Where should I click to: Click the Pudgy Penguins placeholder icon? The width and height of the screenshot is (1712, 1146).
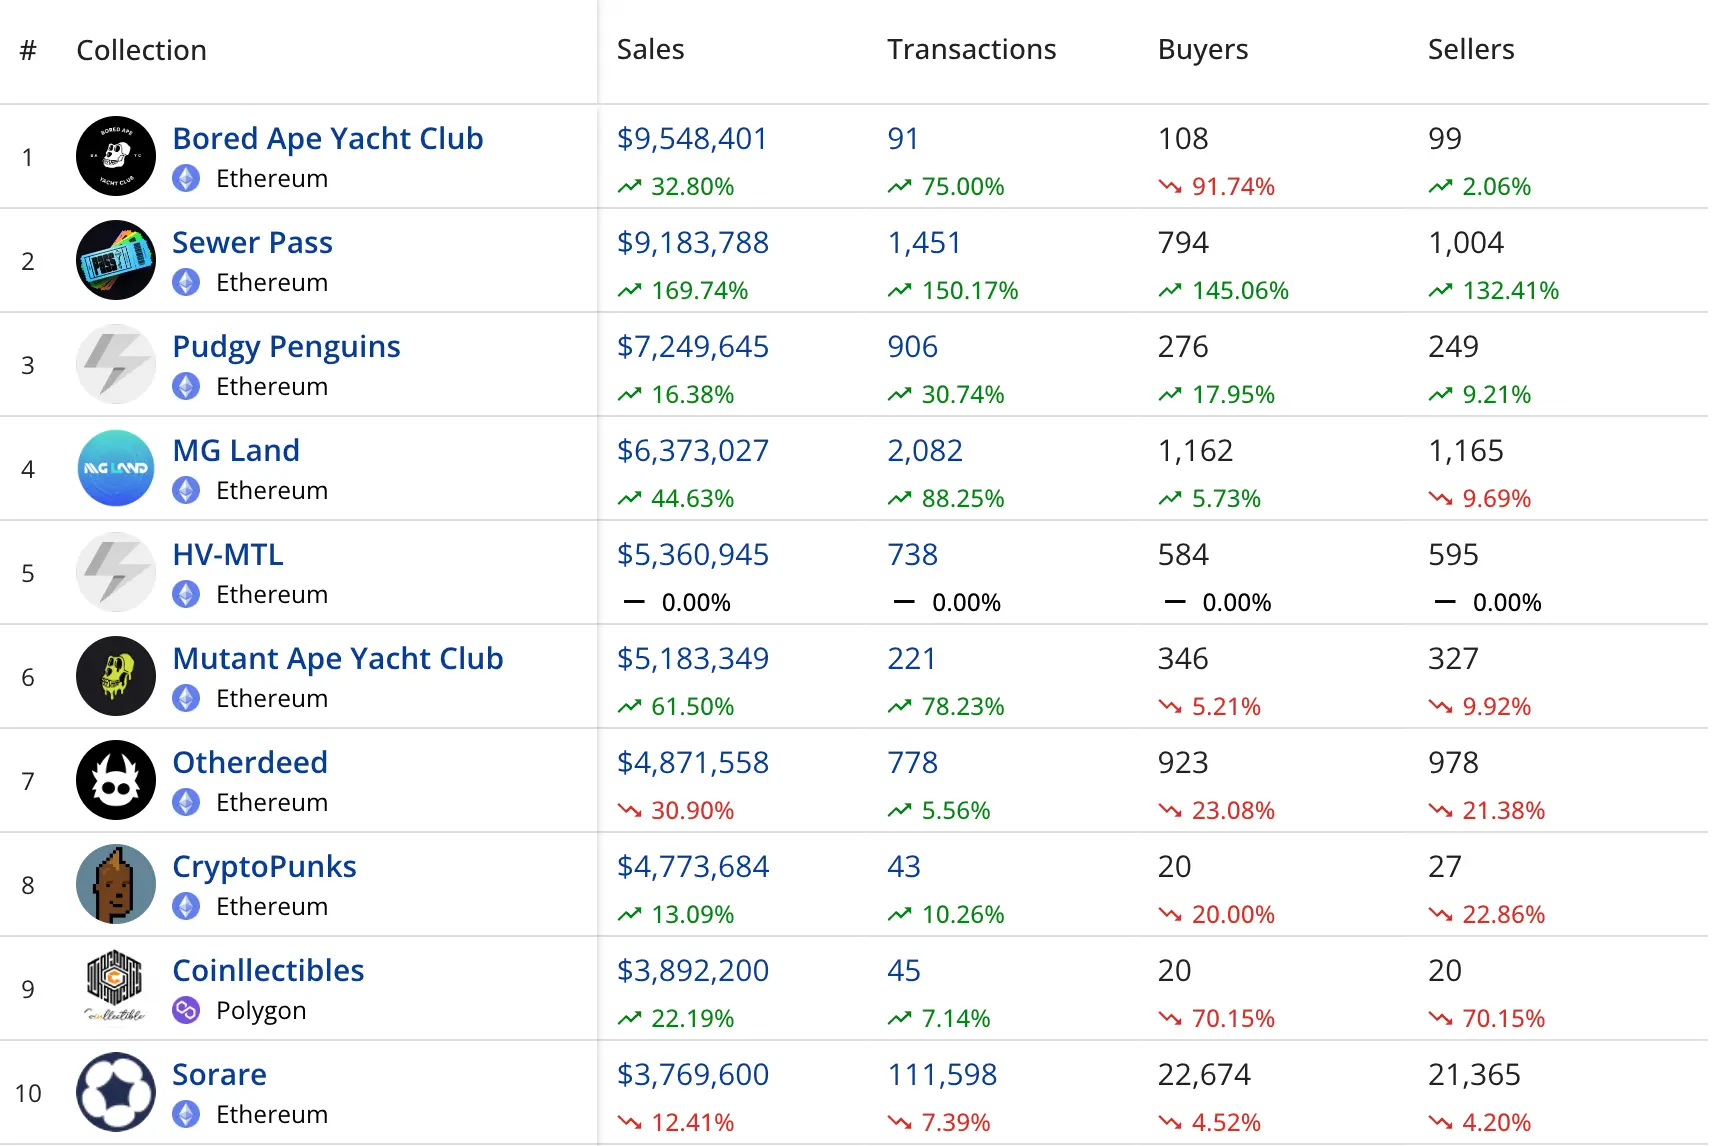coord(116,364)
